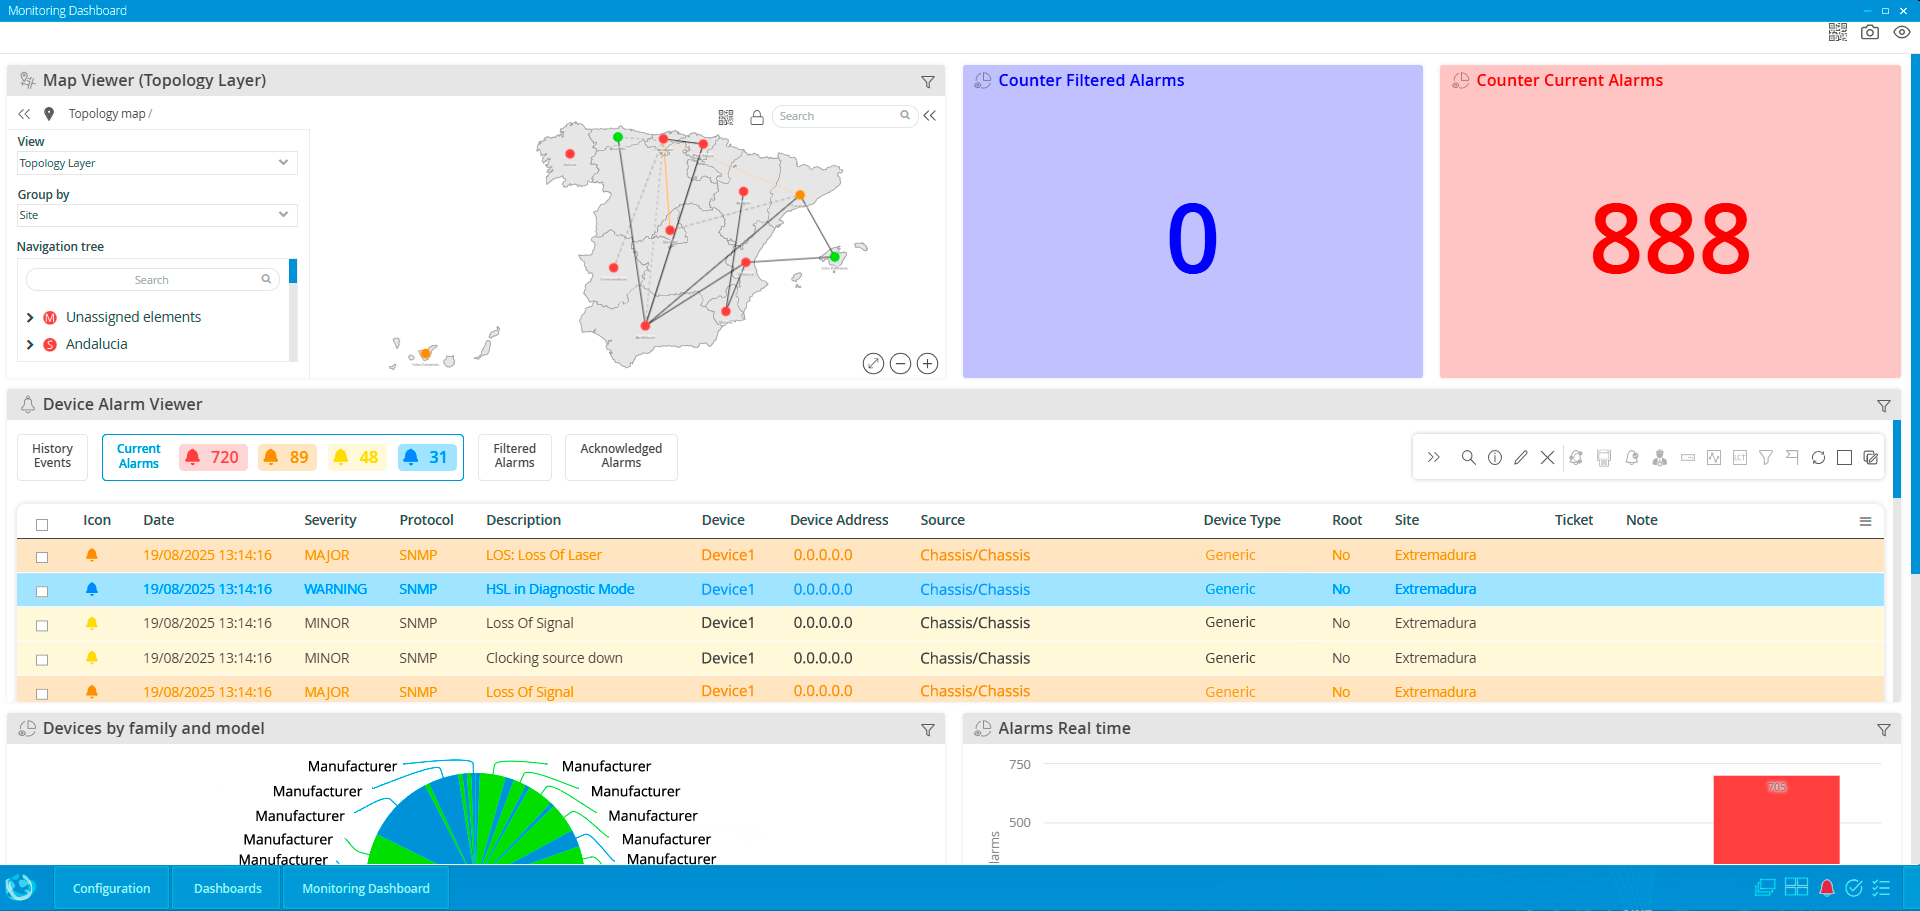Switch to the Acknowledged Alarms tab
The height and width of the screenshot is (911, 1920).
pyautogui.click(x=621, y=457)
